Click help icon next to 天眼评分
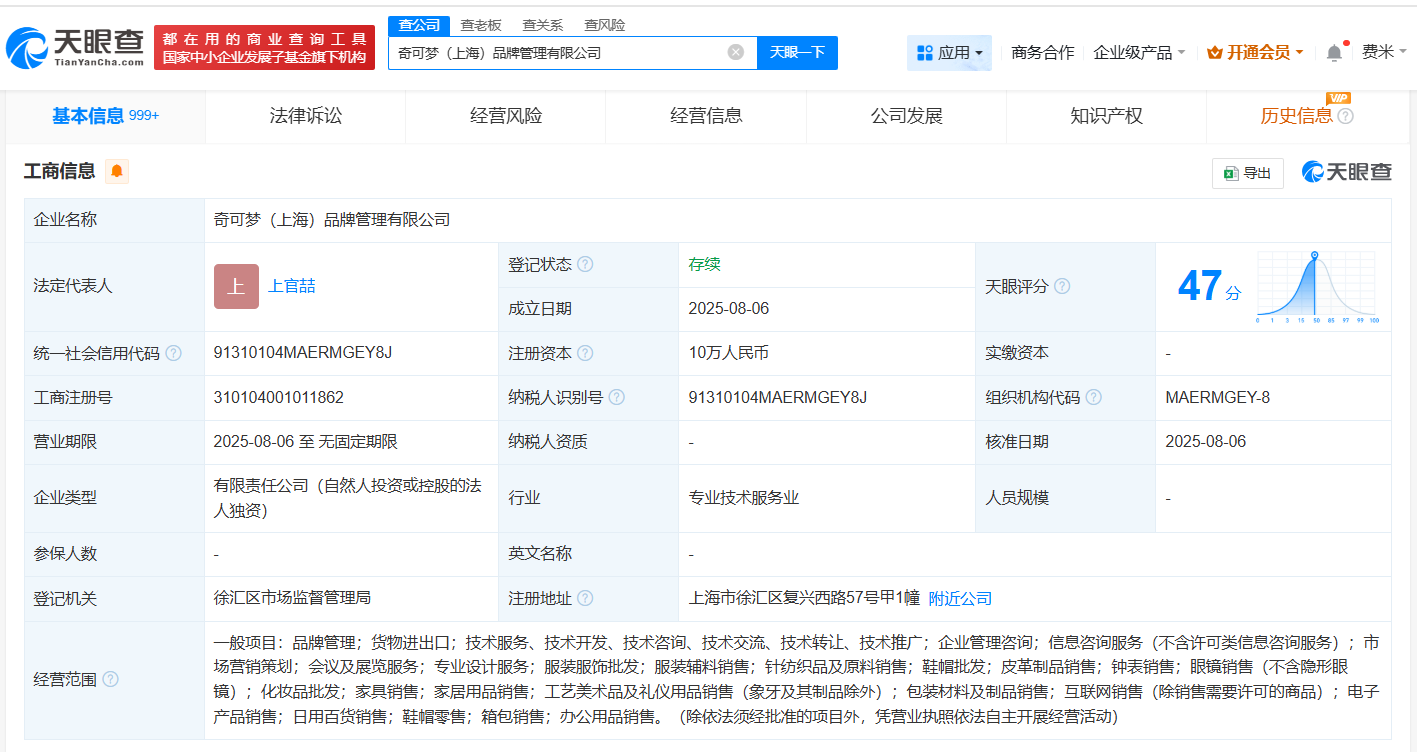 (x=1062, y=287)
